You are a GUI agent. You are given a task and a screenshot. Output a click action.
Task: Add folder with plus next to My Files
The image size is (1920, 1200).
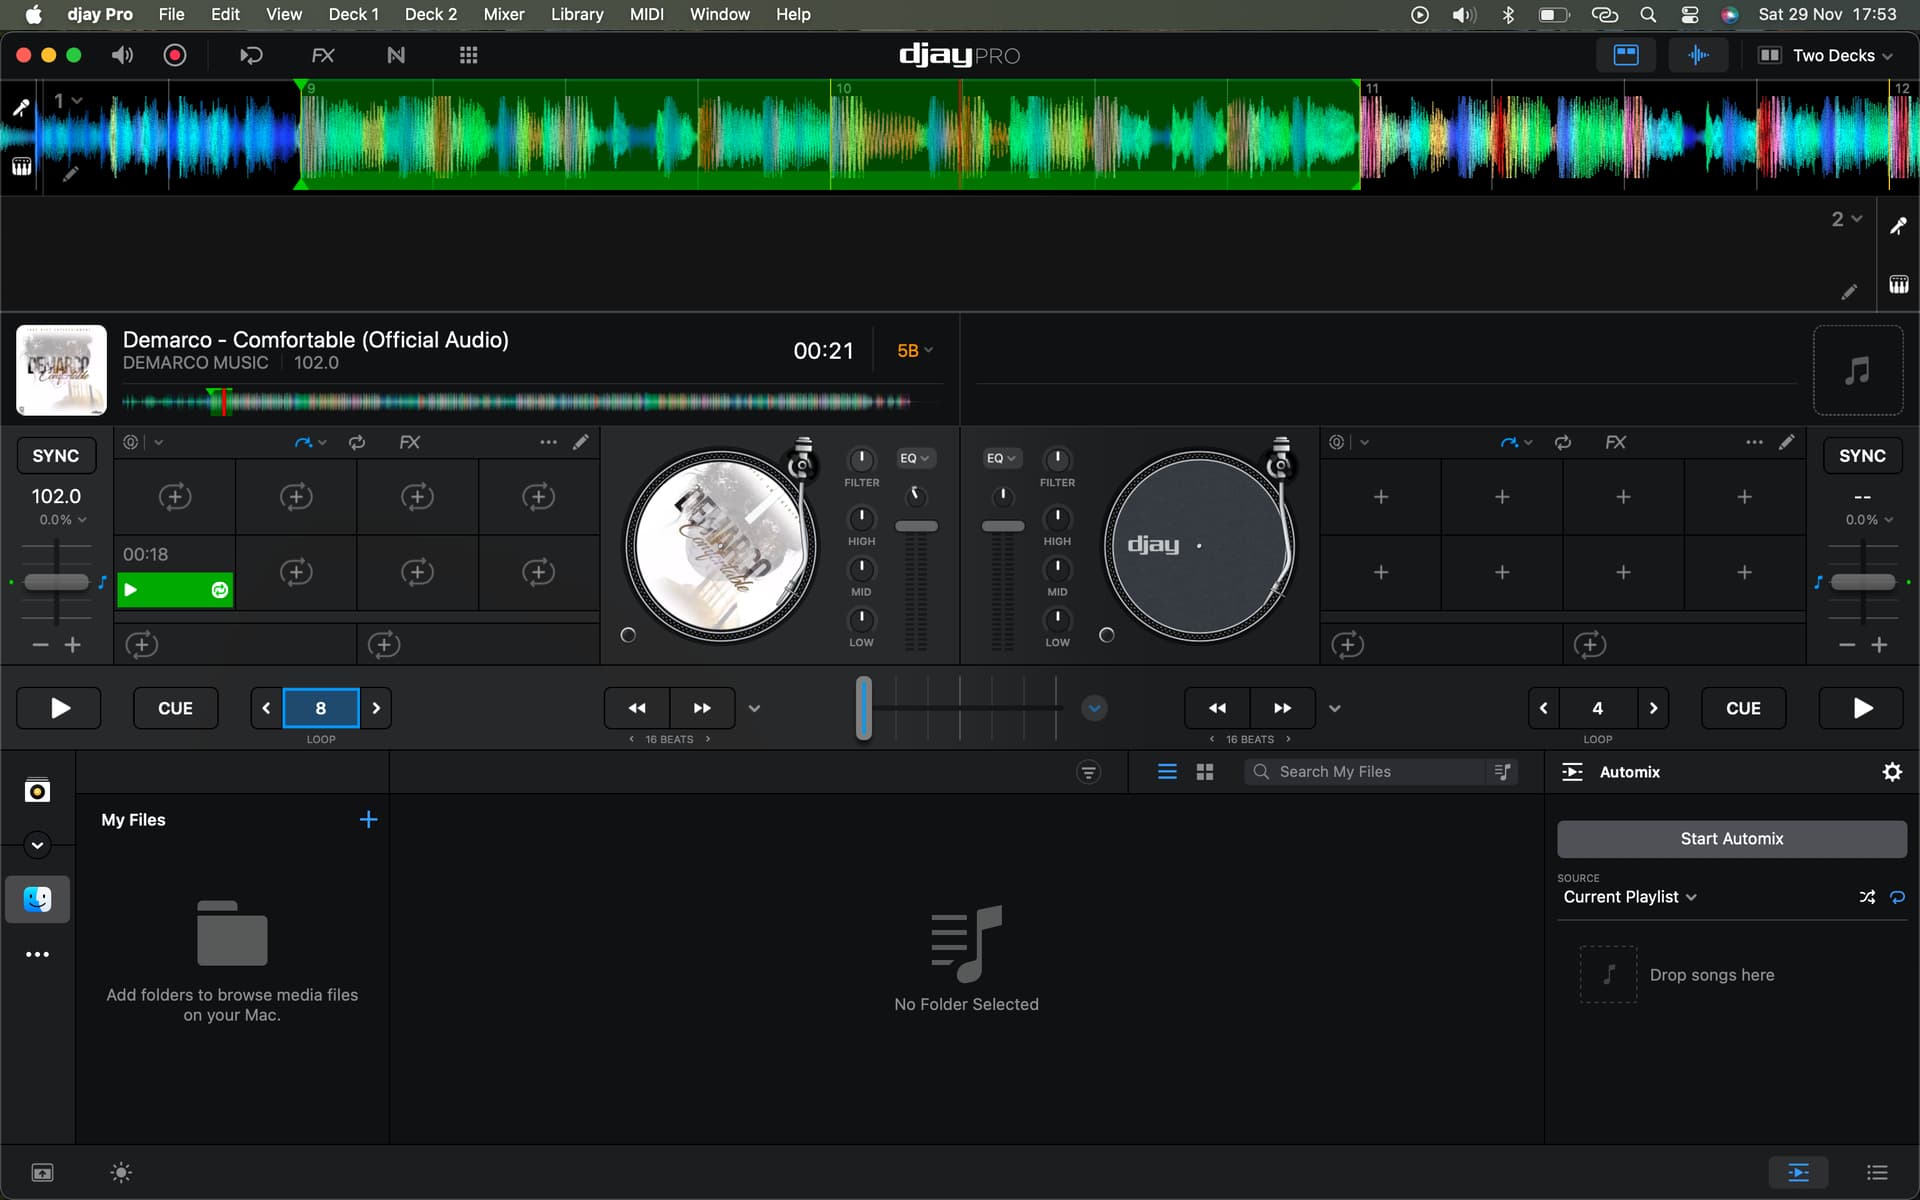click(368, 820)
